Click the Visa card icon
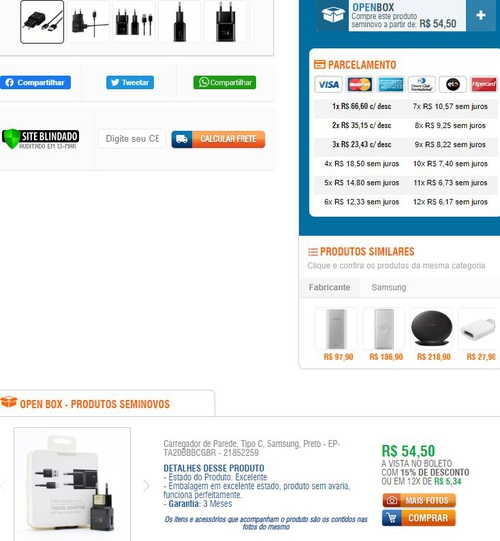Viewport: 500px width, 541px height. [x=328, y=85]
